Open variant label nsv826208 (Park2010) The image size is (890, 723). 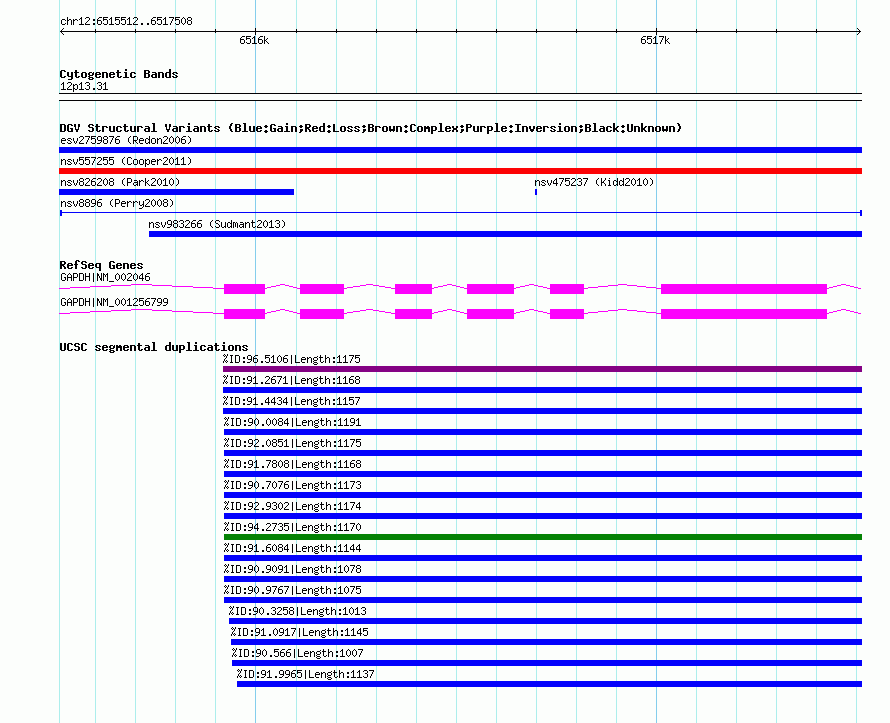(x=120, y=182)
